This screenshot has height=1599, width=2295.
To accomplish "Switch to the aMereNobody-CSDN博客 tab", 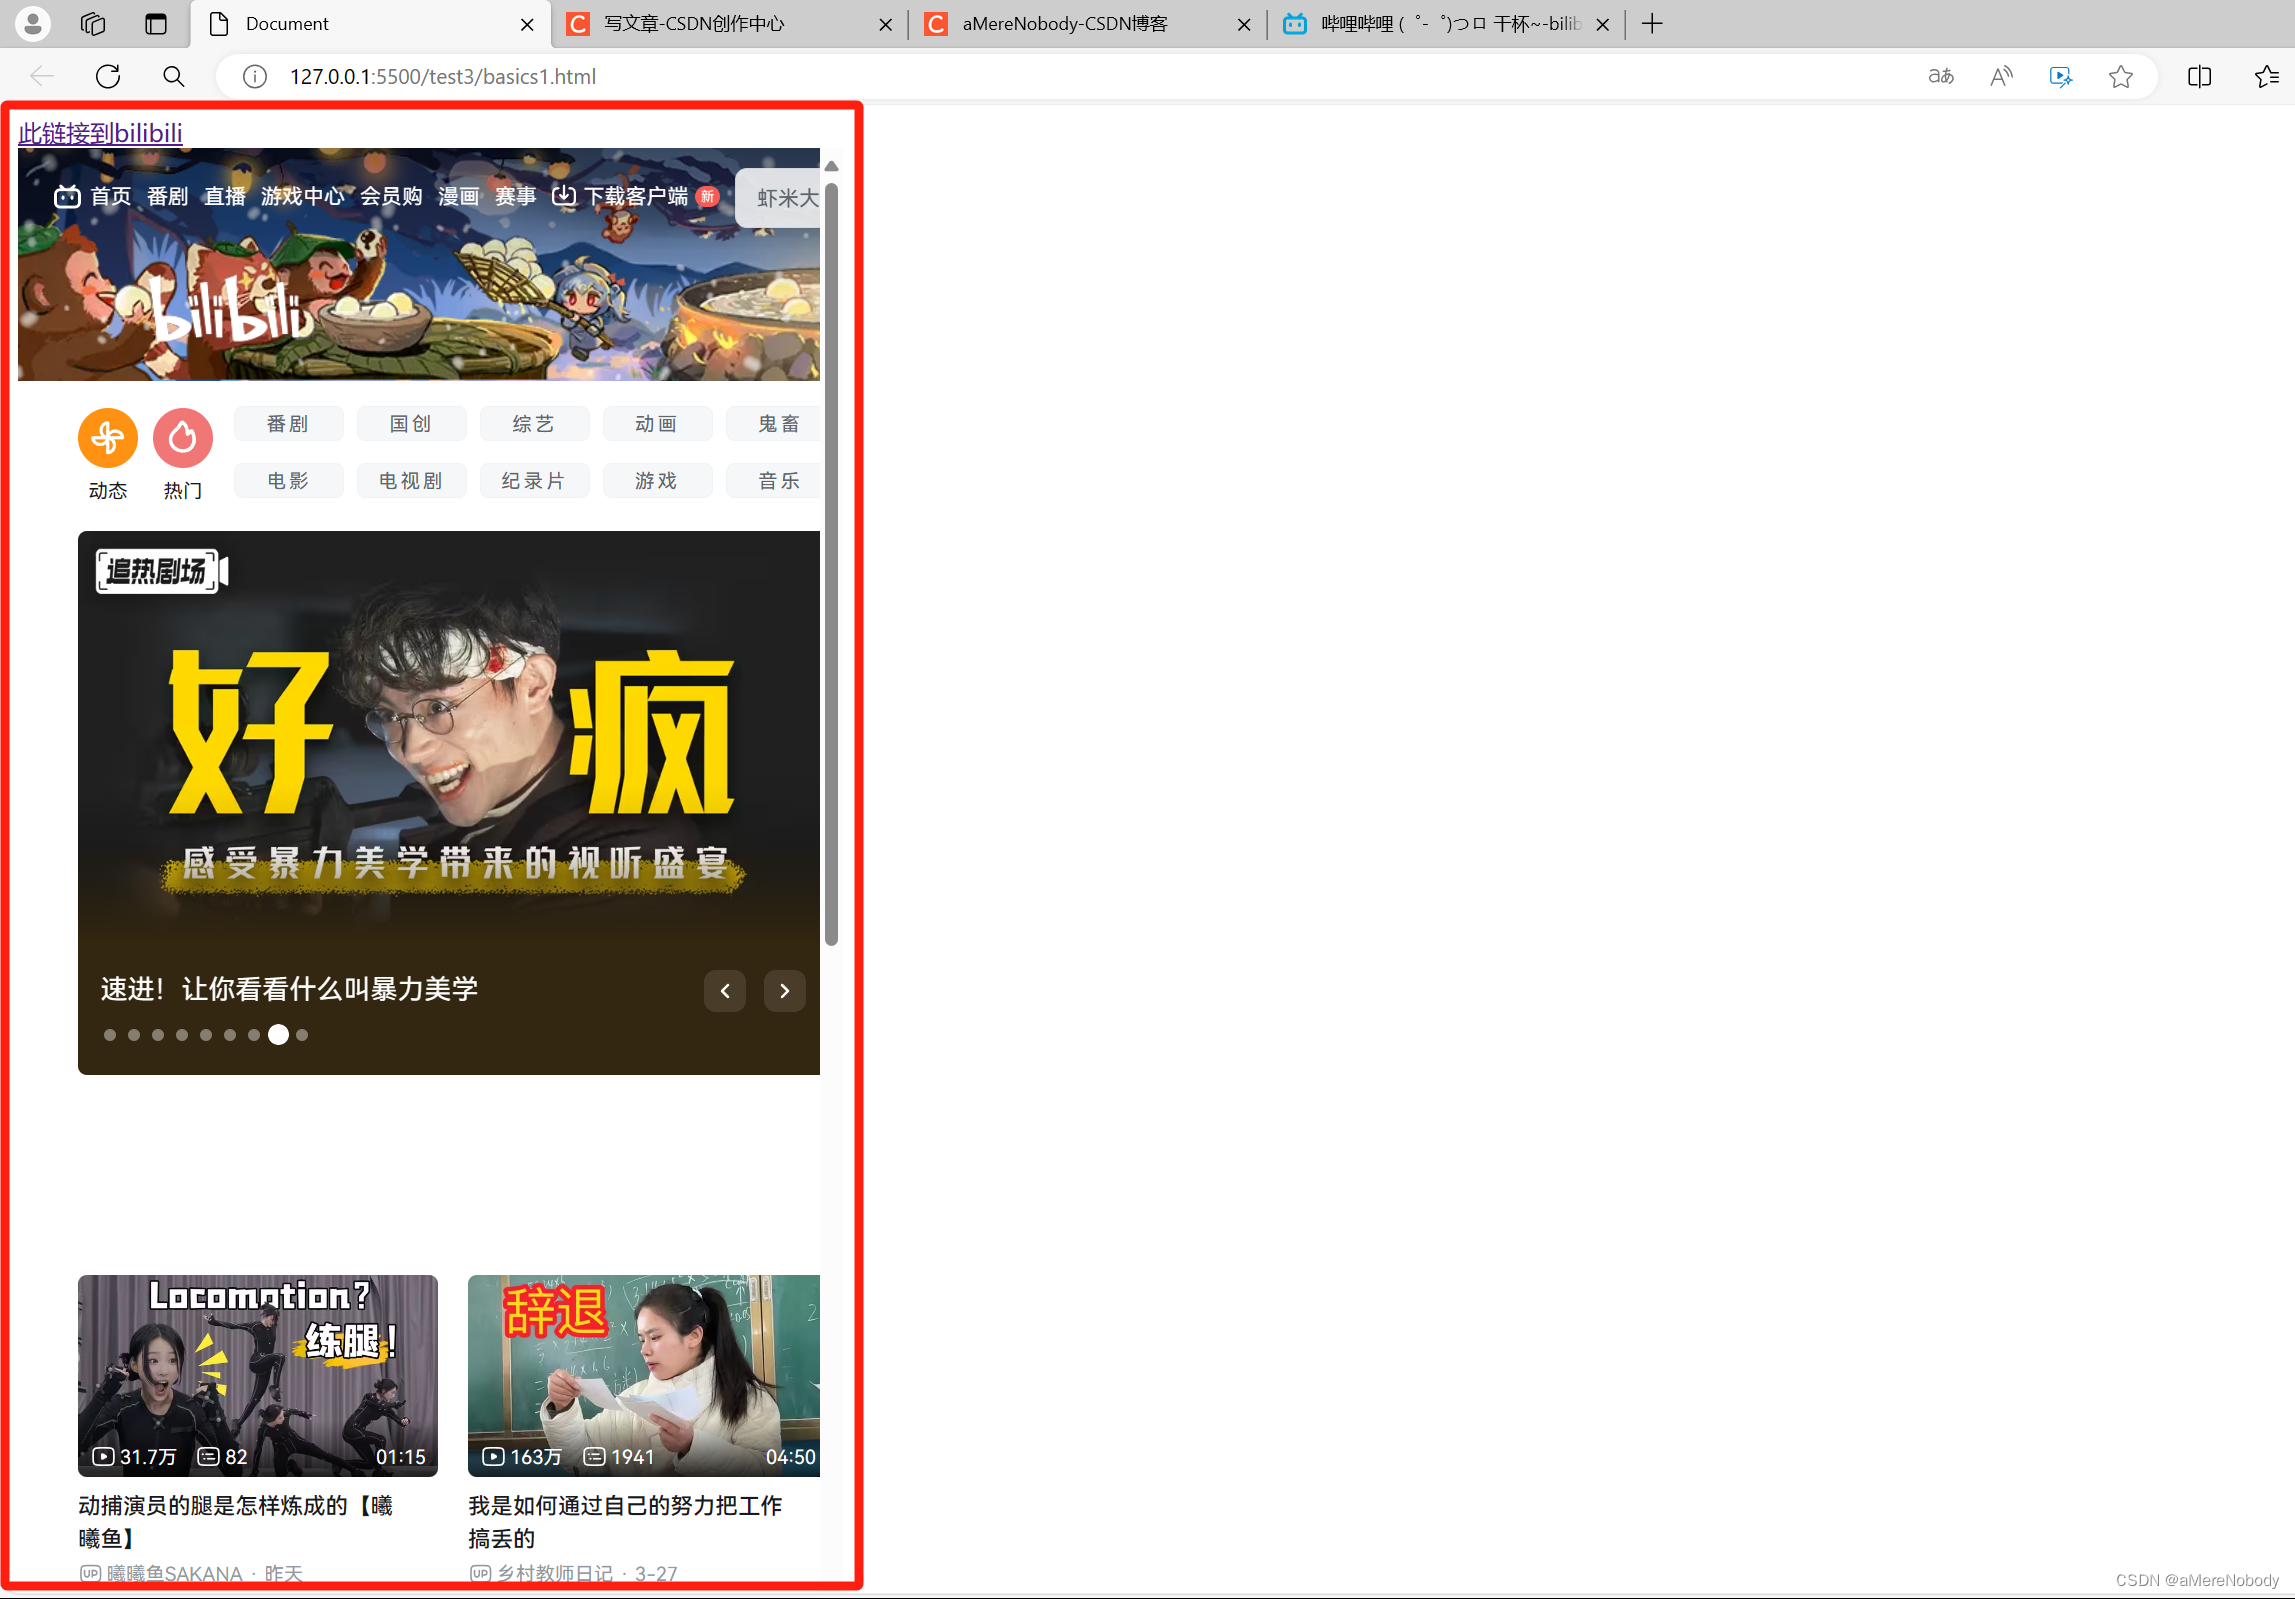I will [1065, 24].
